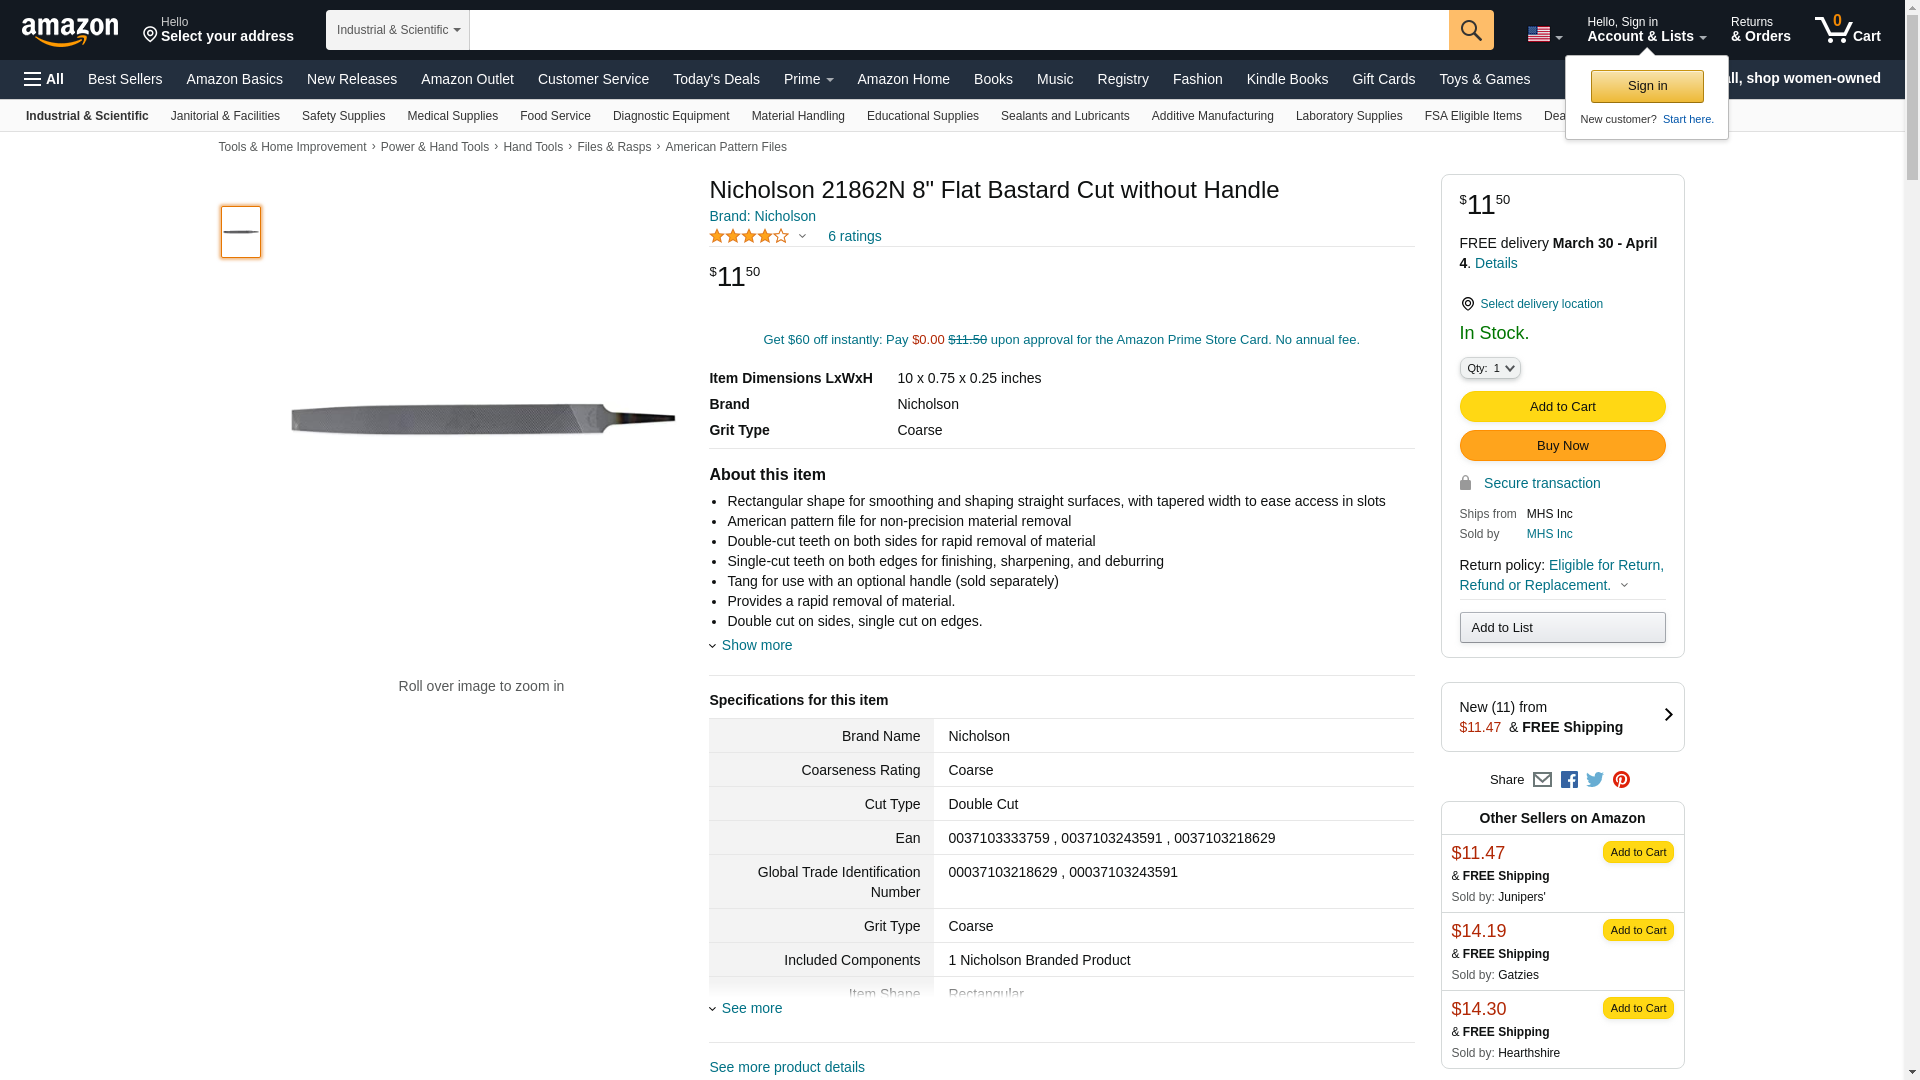Click the country flag language selector
The width and height of the screenshot is (1920, 1080).
tap(1544, 34)
